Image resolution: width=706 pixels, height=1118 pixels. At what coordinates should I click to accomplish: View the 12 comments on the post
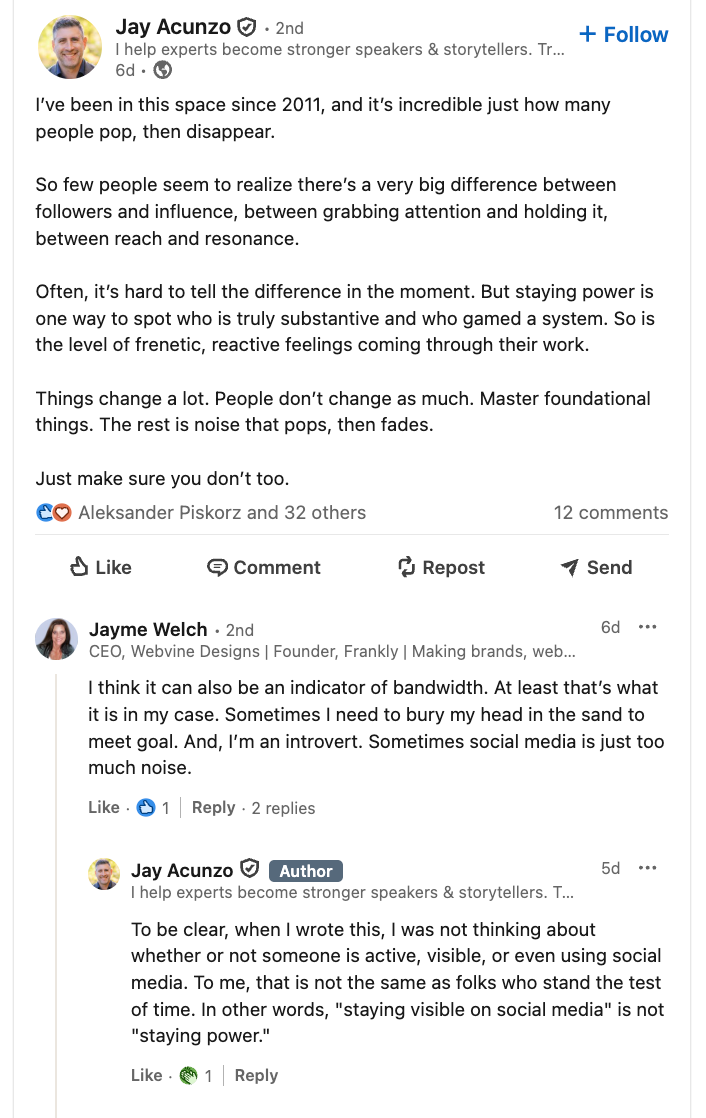coord(611,512)
